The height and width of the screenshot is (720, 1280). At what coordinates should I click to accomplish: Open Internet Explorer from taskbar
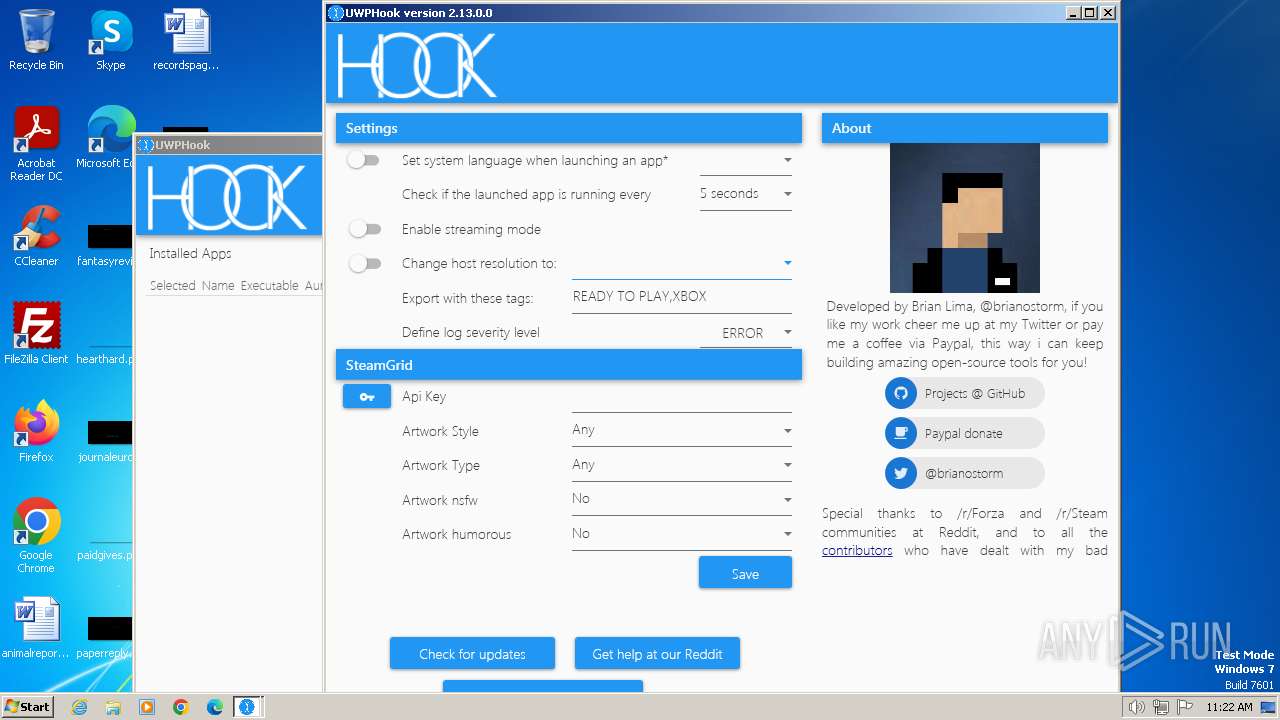click(79, 707)
